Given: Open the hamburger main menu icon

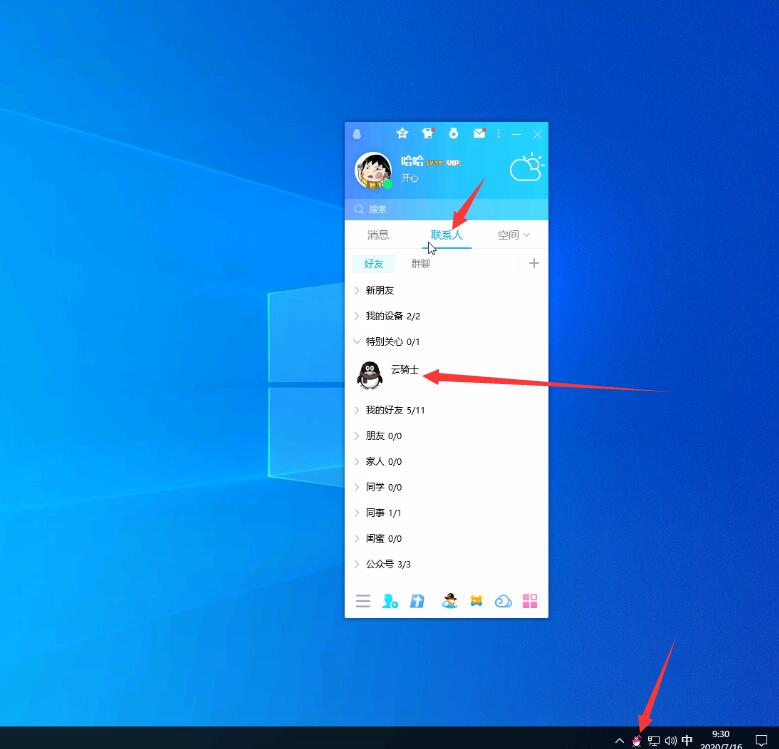Looking at the screenshot, I should point(363,601).
